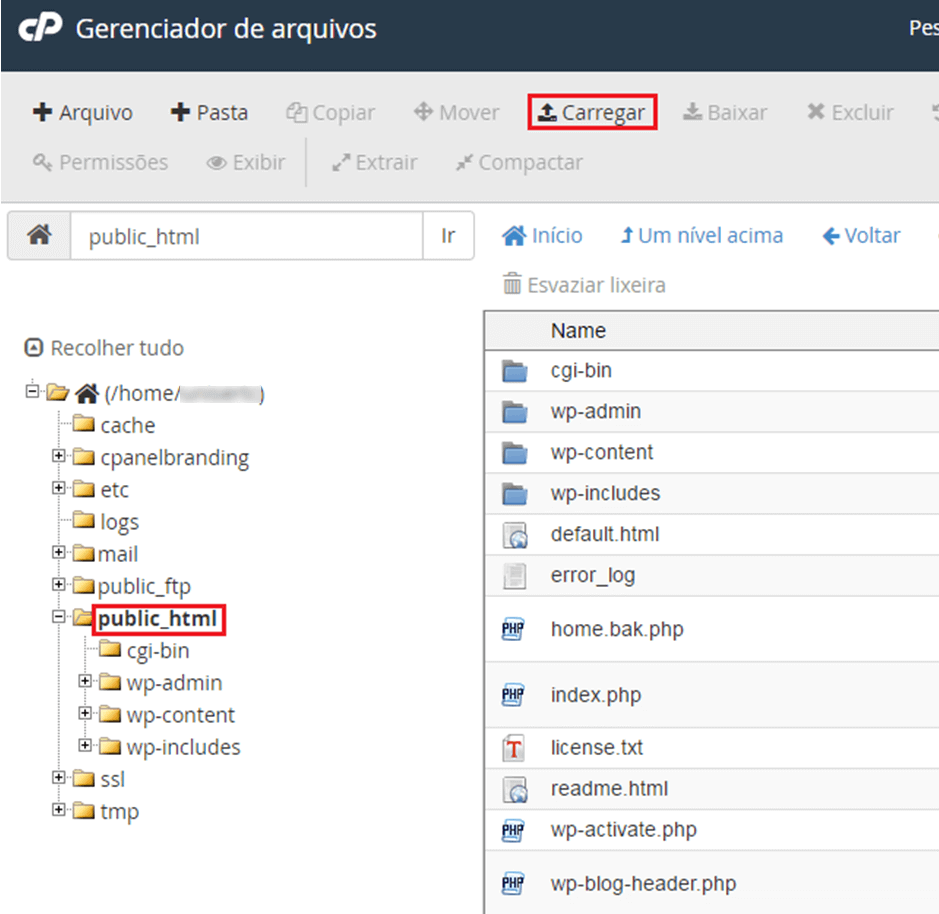Open the Carregar upload button
The width and height of the screenshot is (939, 914).
(x=592, y=112)
